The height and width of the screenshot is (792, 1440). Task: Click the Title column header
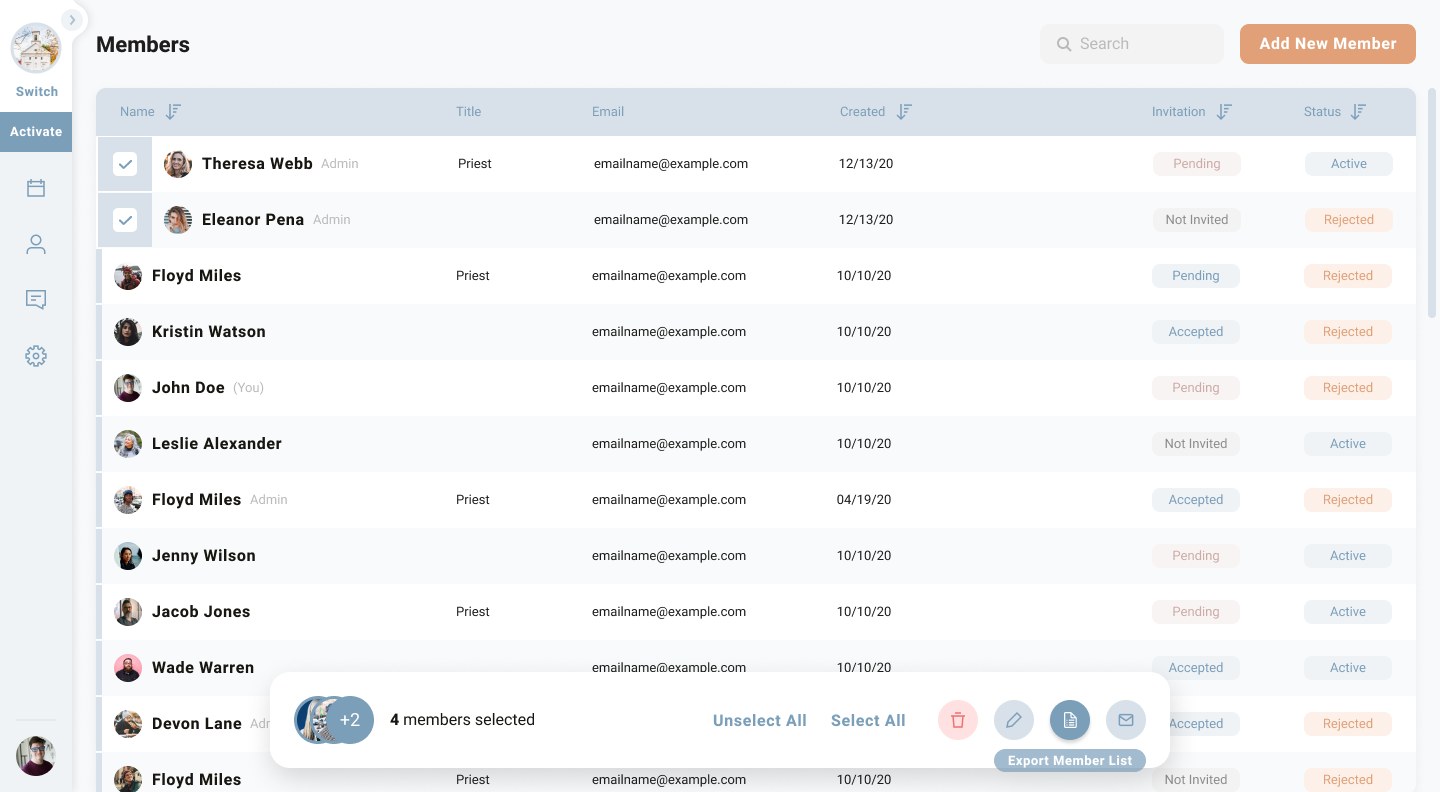coord(468,112)
